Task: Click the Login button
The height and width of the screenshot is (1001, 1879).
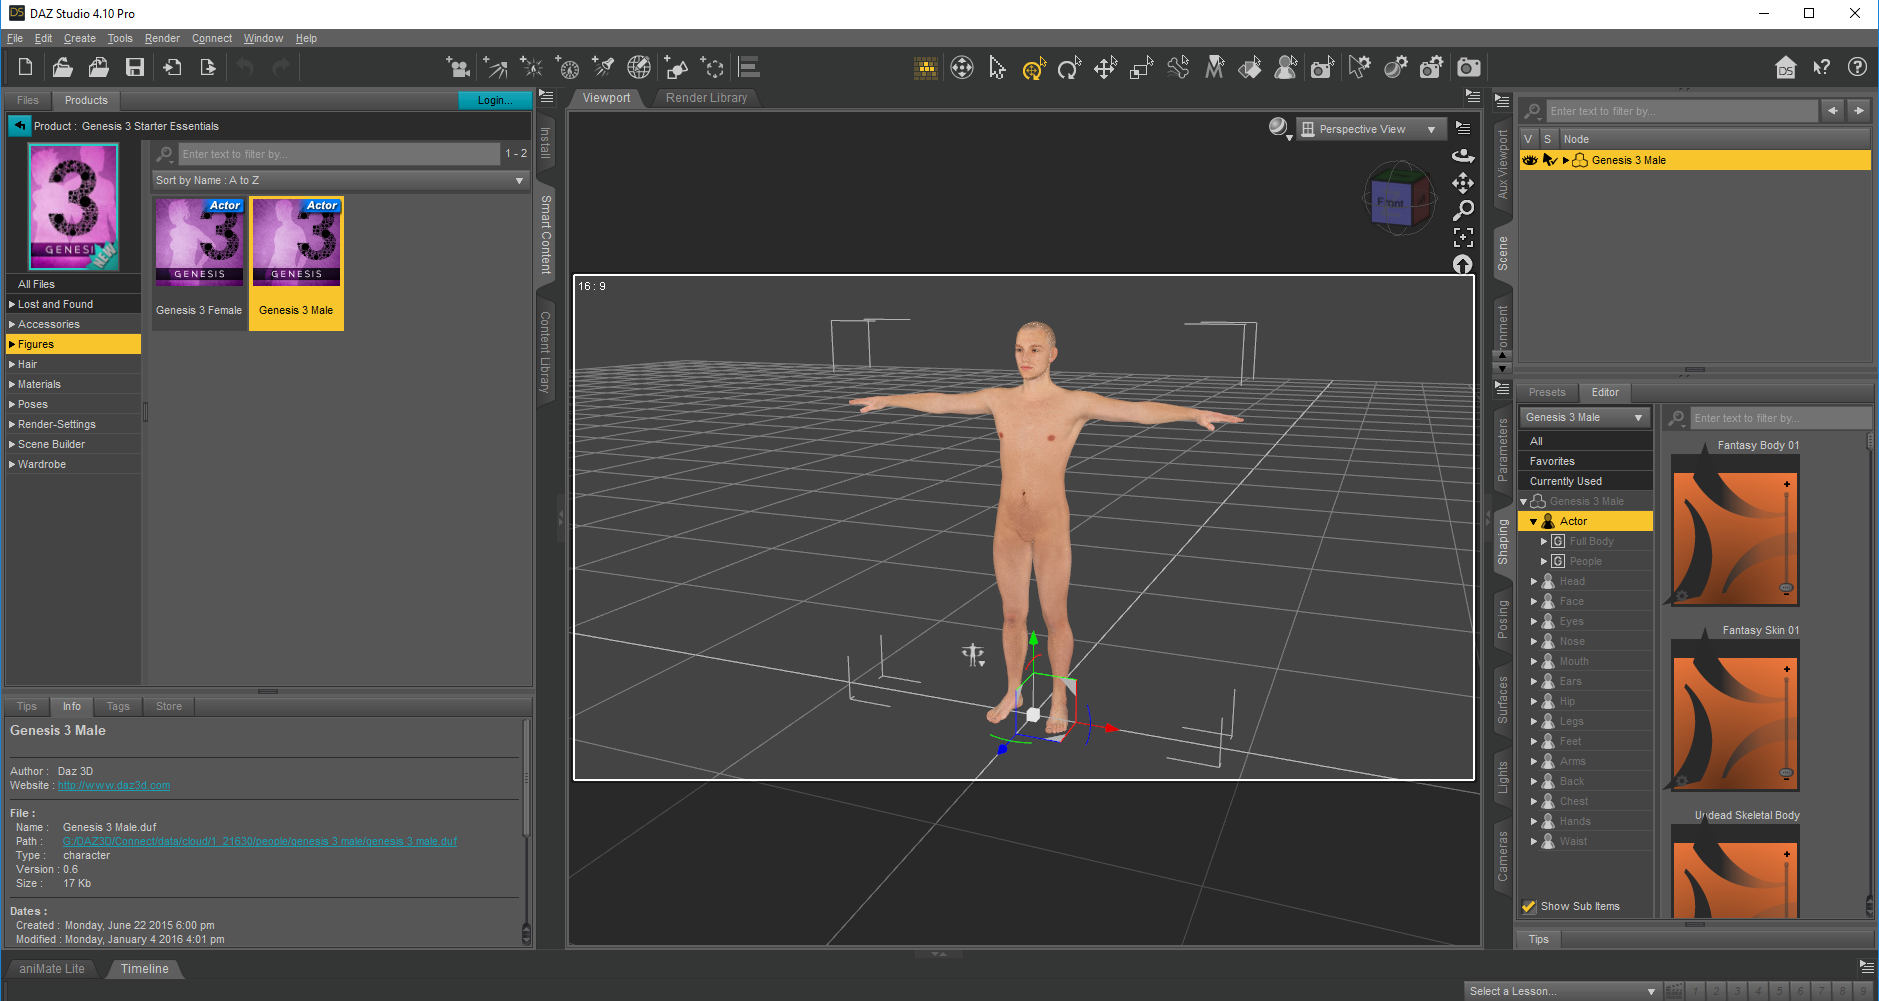Action: pos(494,100)
